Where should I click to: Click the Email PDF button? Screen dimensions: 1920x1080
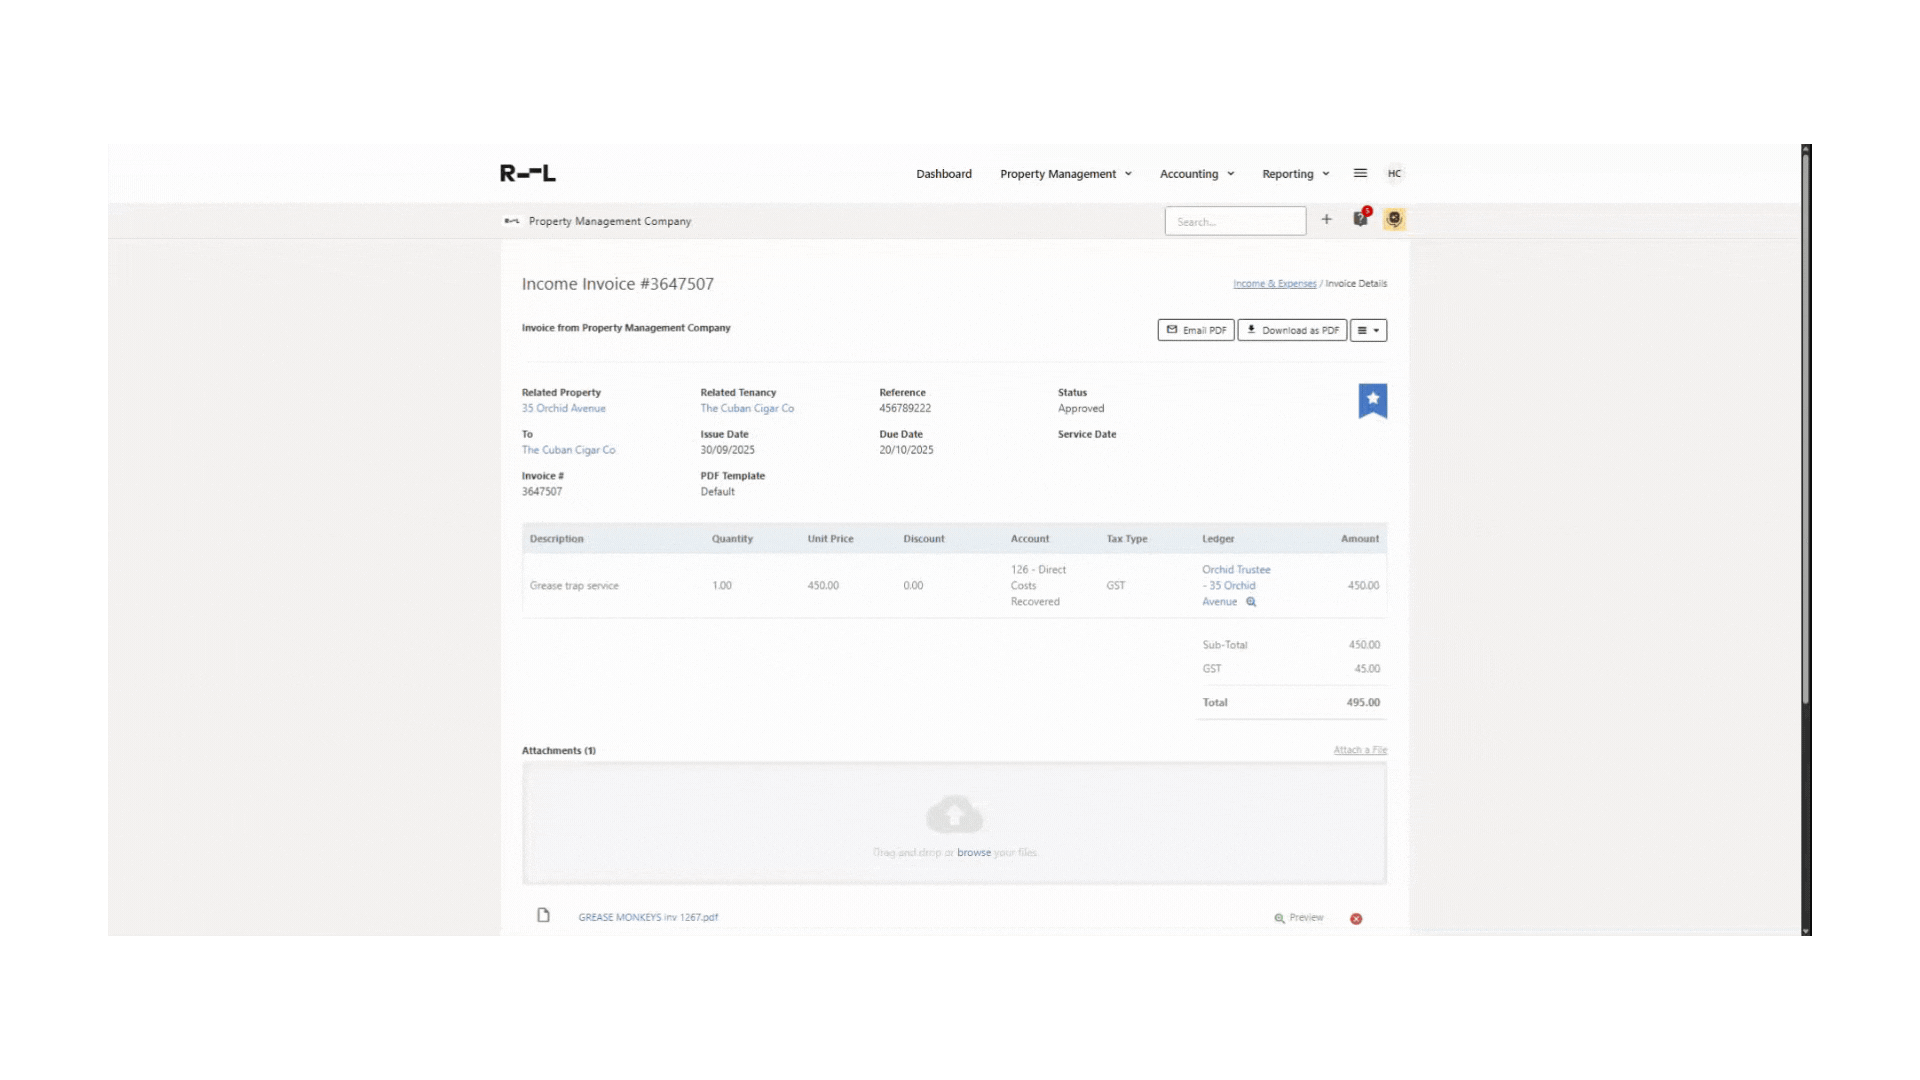point(1196,330)
